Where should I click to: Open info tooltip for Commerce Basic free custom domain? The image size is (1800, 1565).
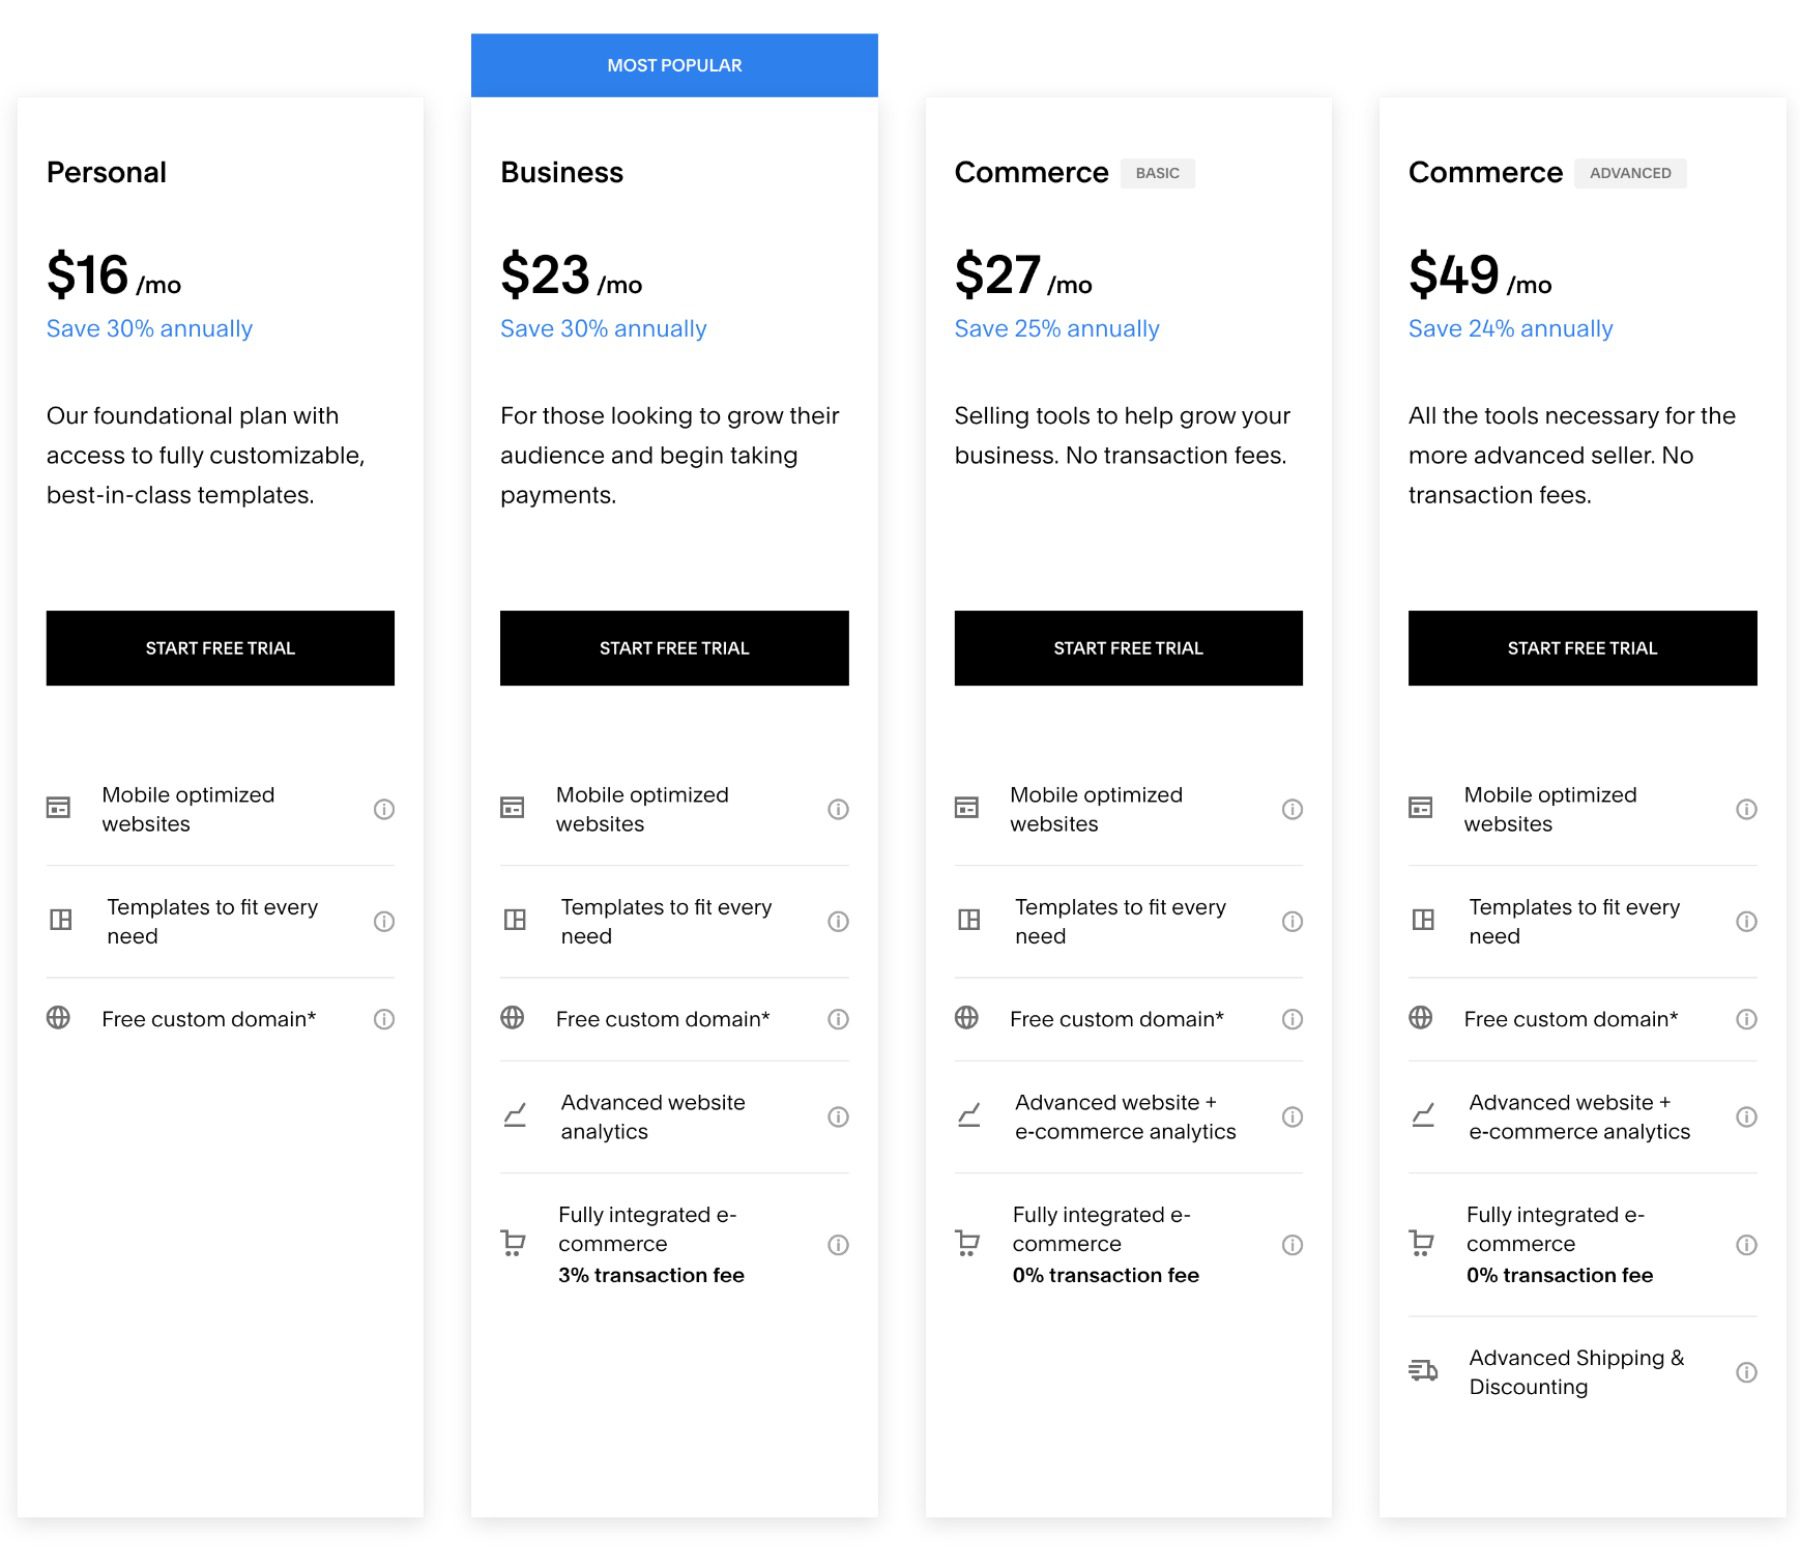coord(1291,1018)
